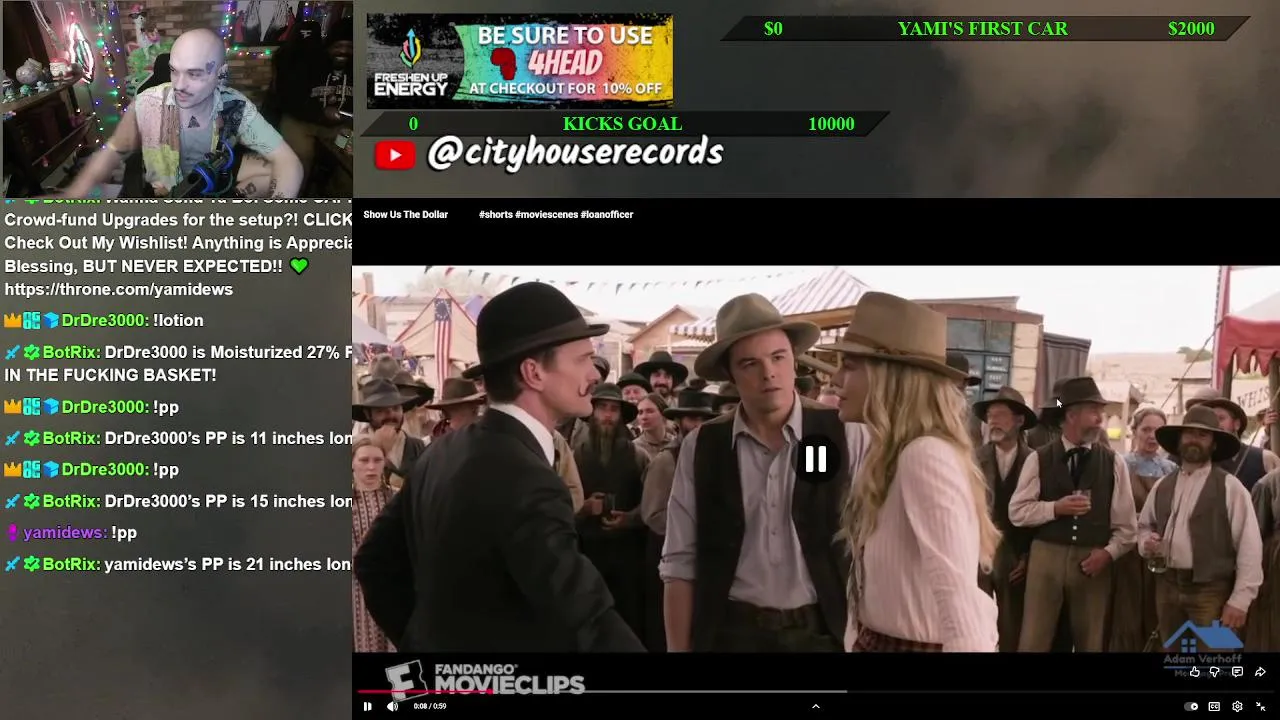Click the $2000 goal amount
This screenshot has height=720, width=1280.
1191,28
